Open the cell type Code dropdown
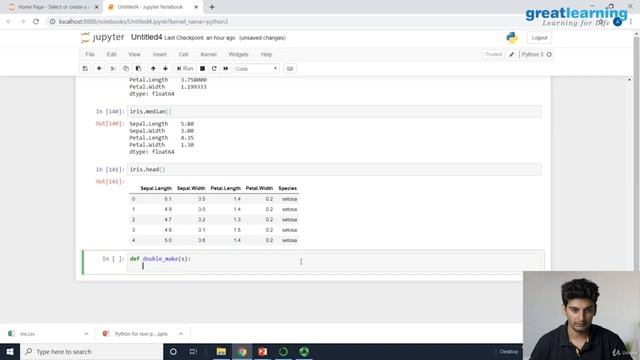The image size is (640, 360). (x=256, y=69)
